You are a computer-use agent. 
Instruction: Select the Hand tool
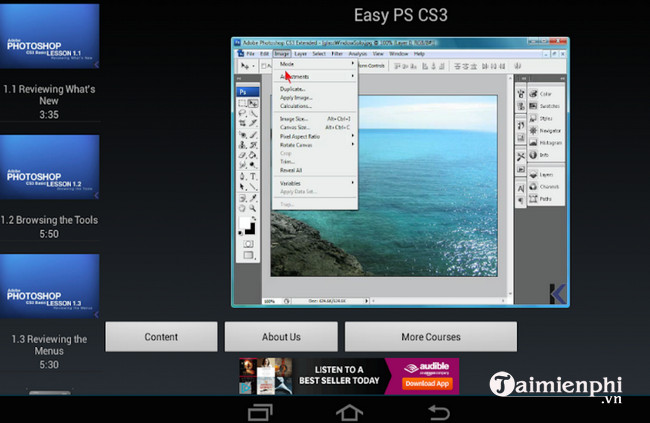tap(243, 209)
